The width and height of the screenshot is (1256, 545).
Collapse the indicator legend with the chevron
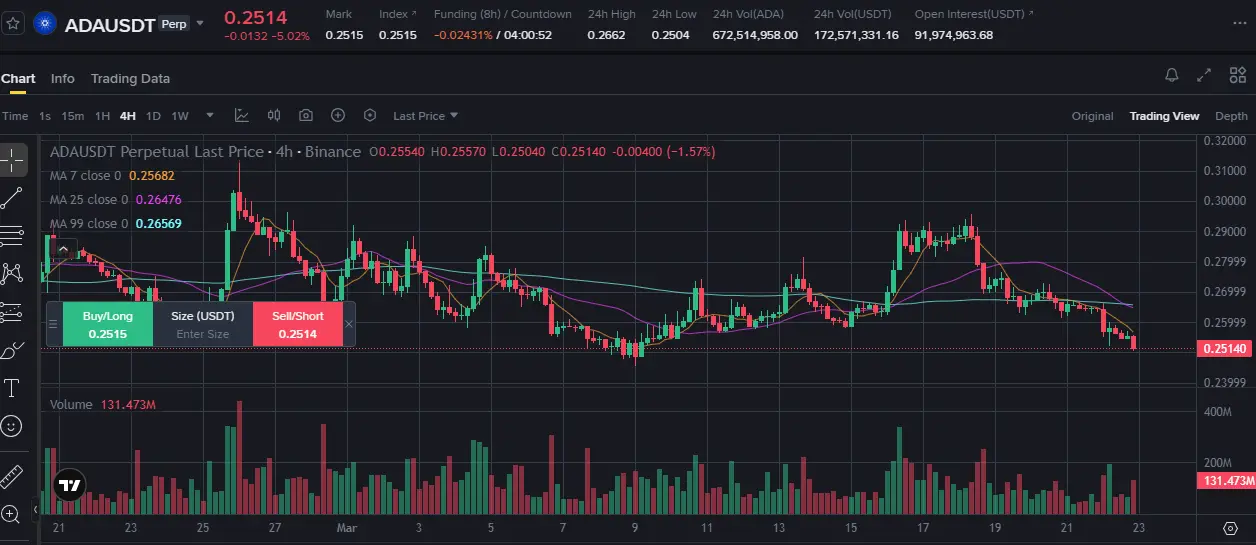point(62,249)
